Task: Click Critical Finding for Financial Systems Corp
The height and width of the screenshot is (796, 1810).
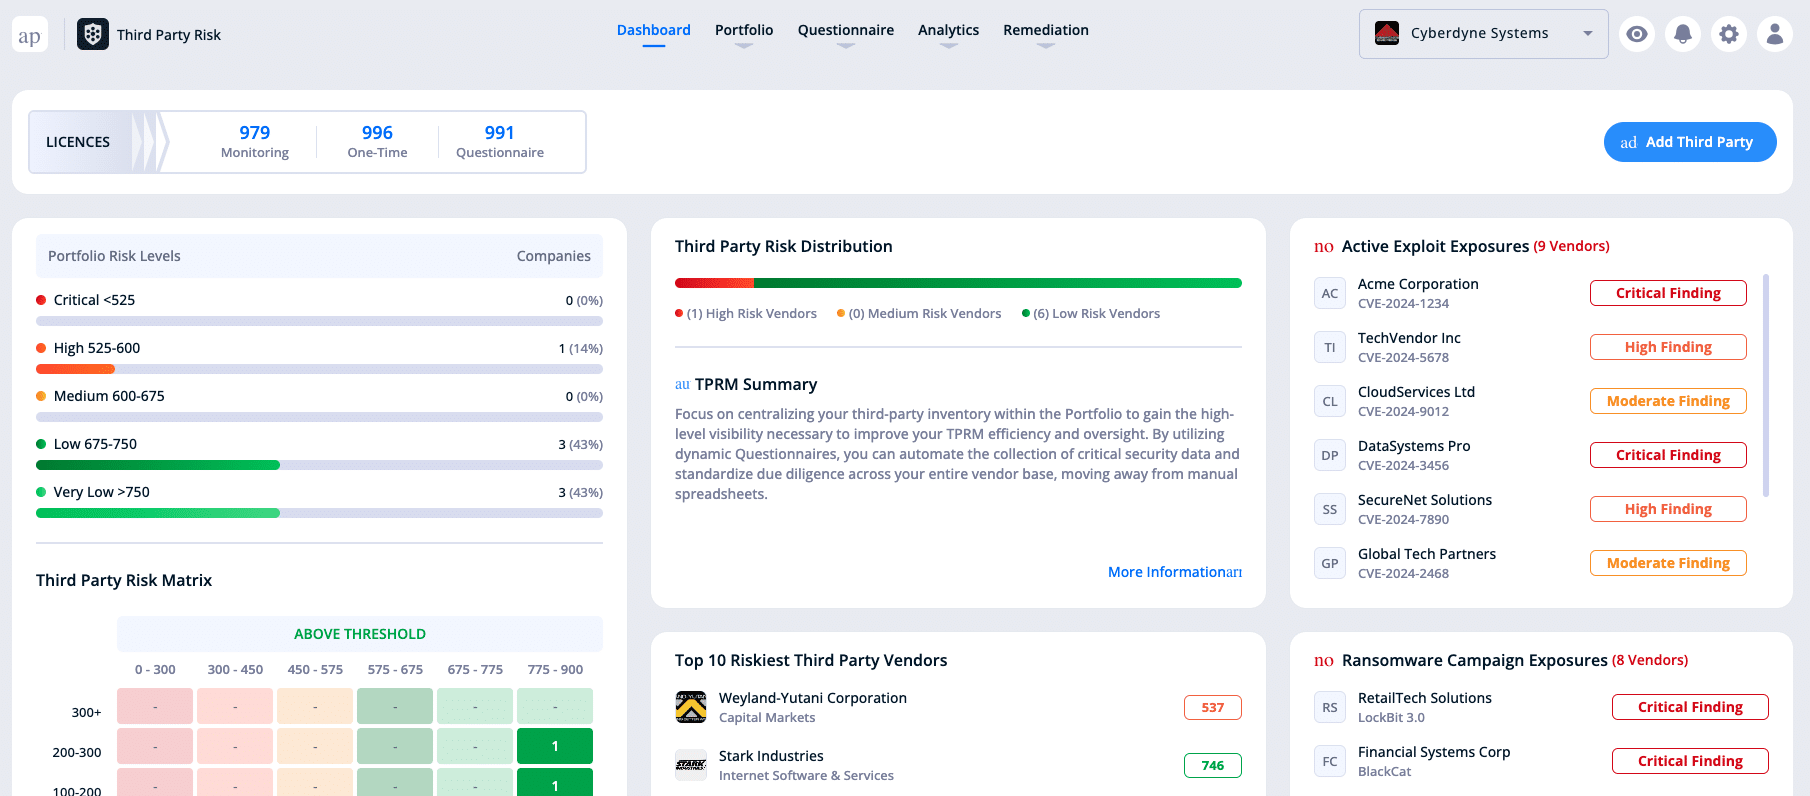Action: coord(1690,761)
